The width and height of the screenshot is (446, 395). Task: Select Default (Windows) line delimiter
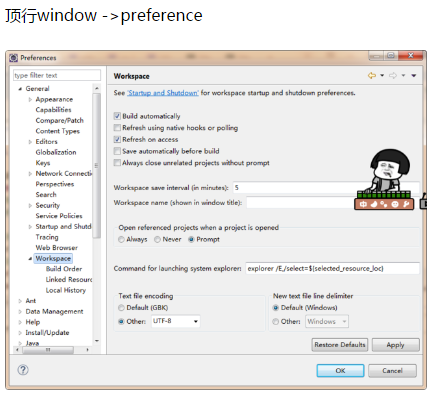276,307
